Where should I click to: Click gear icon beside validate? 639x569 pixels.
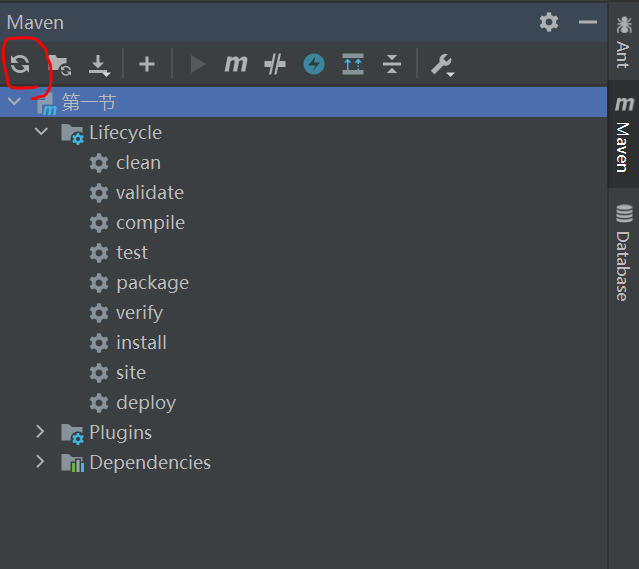pyautogui.click(x=99, y=193)
